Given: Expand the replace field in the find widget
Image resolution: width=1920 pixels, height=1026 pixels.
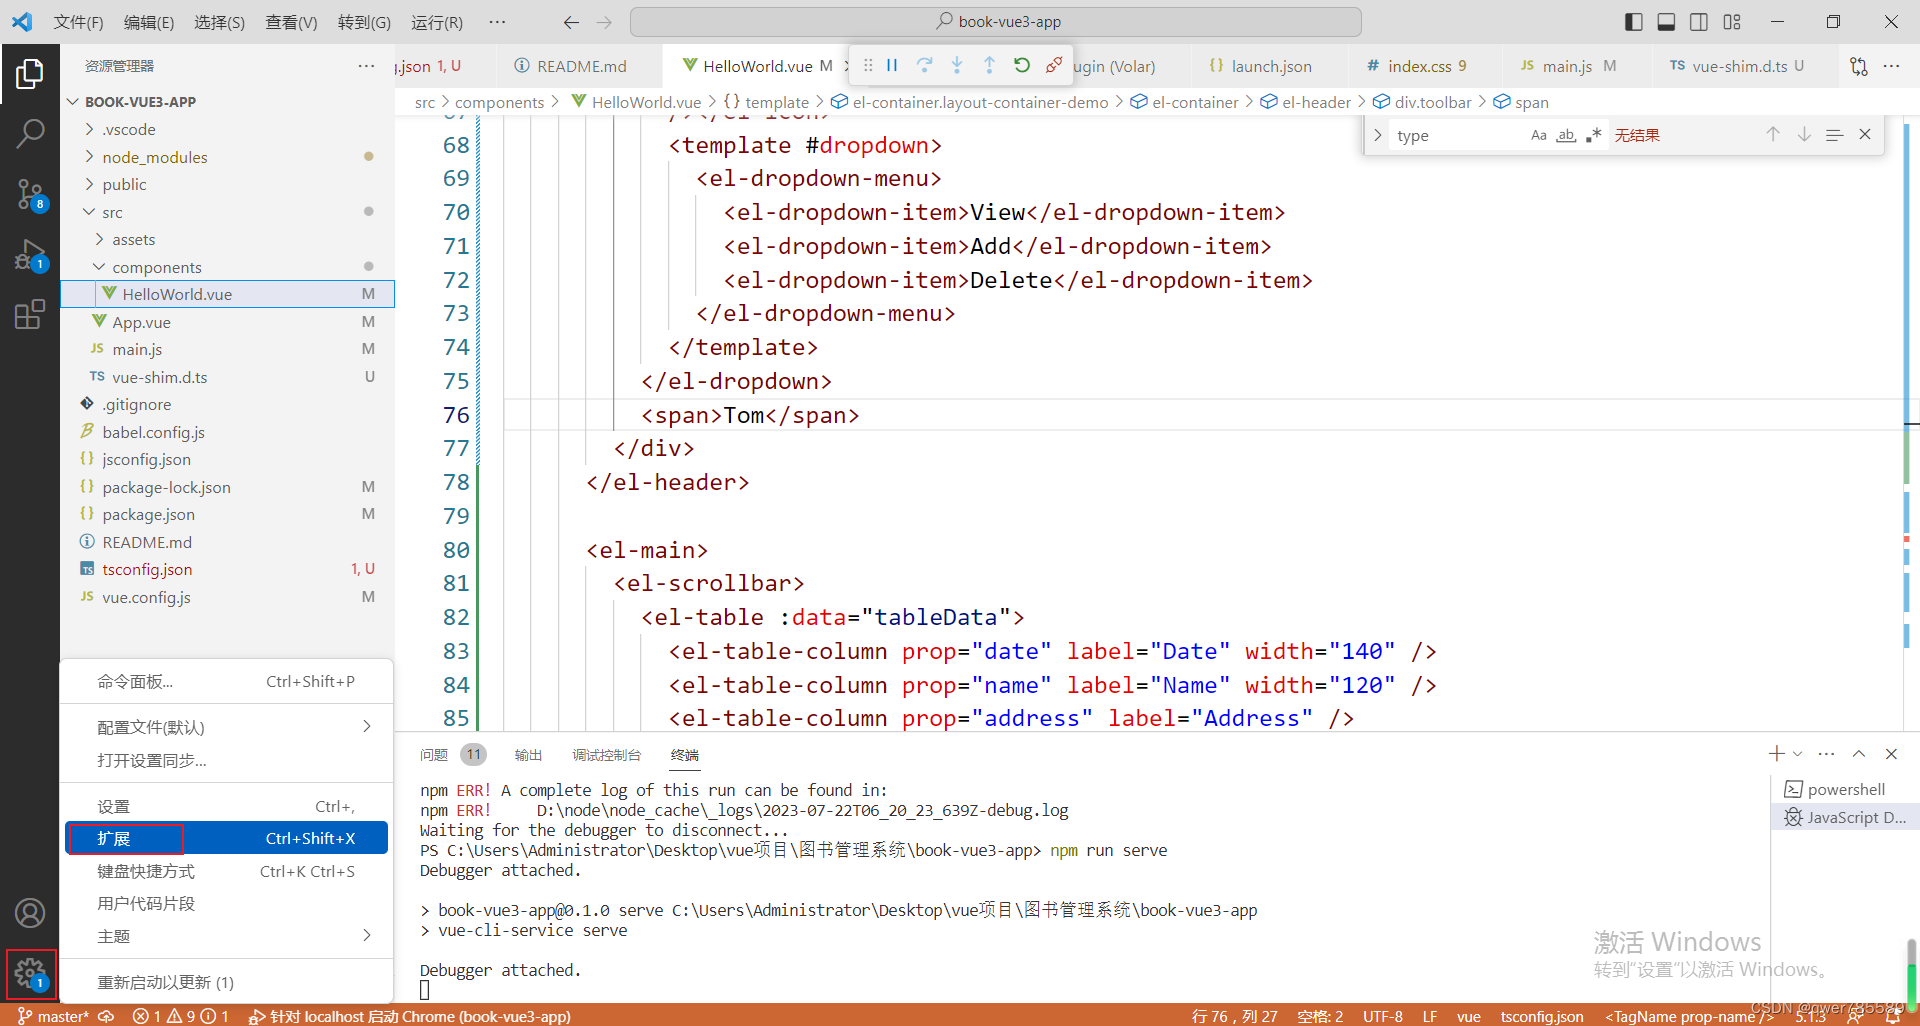Looking at the screenshot, I should 1378,134.
